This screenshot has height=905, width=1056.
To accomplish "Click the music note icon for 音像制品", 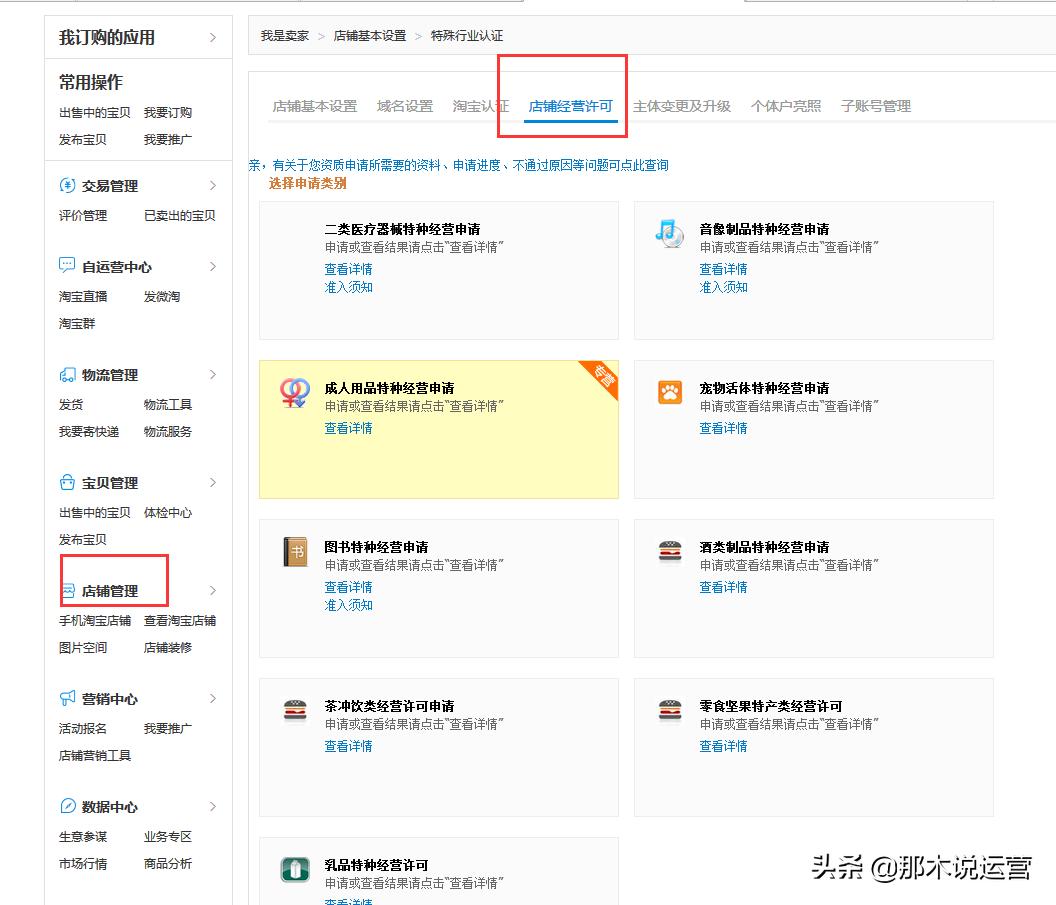I will coord(671,231).
